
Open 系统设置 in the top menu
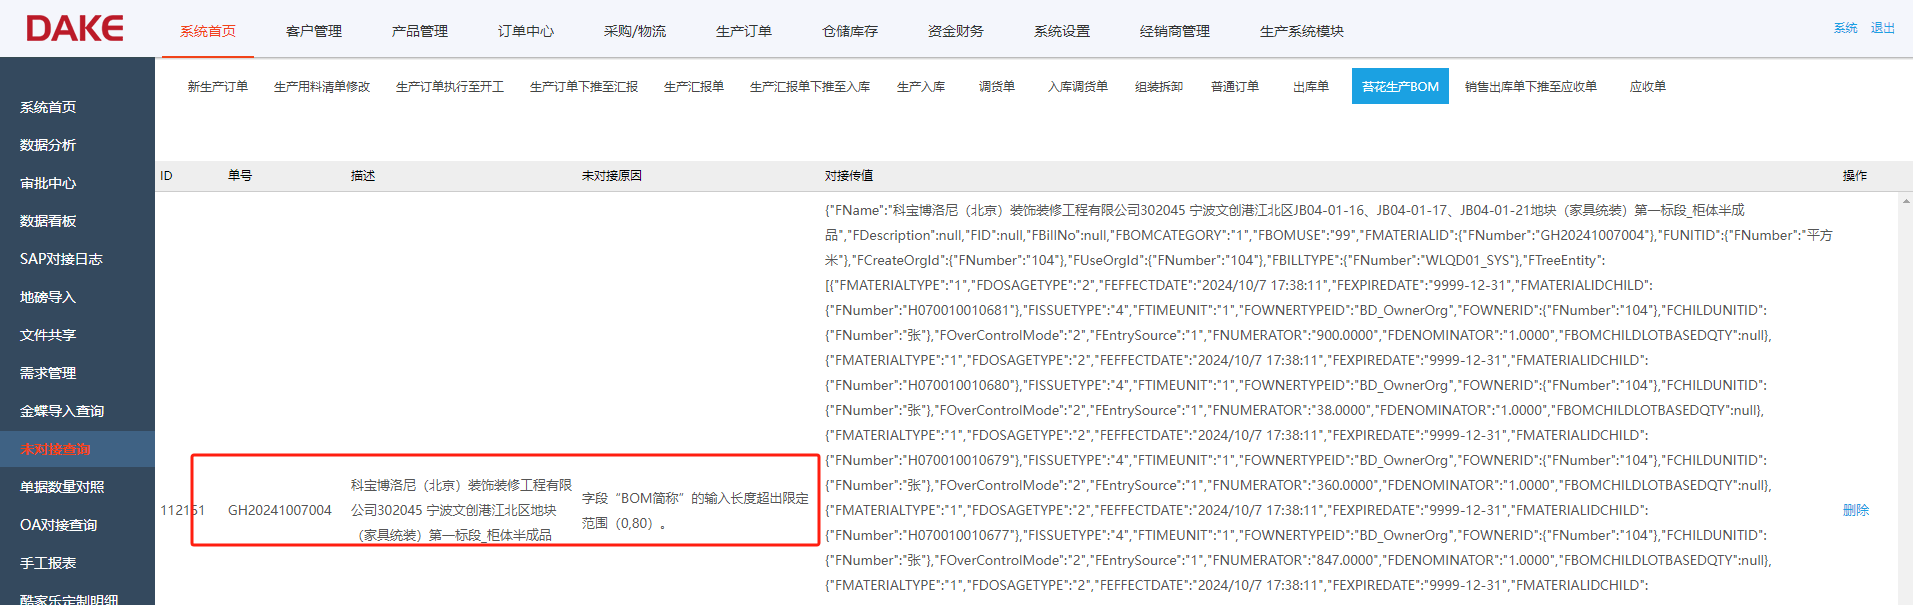pos(1062,31)
